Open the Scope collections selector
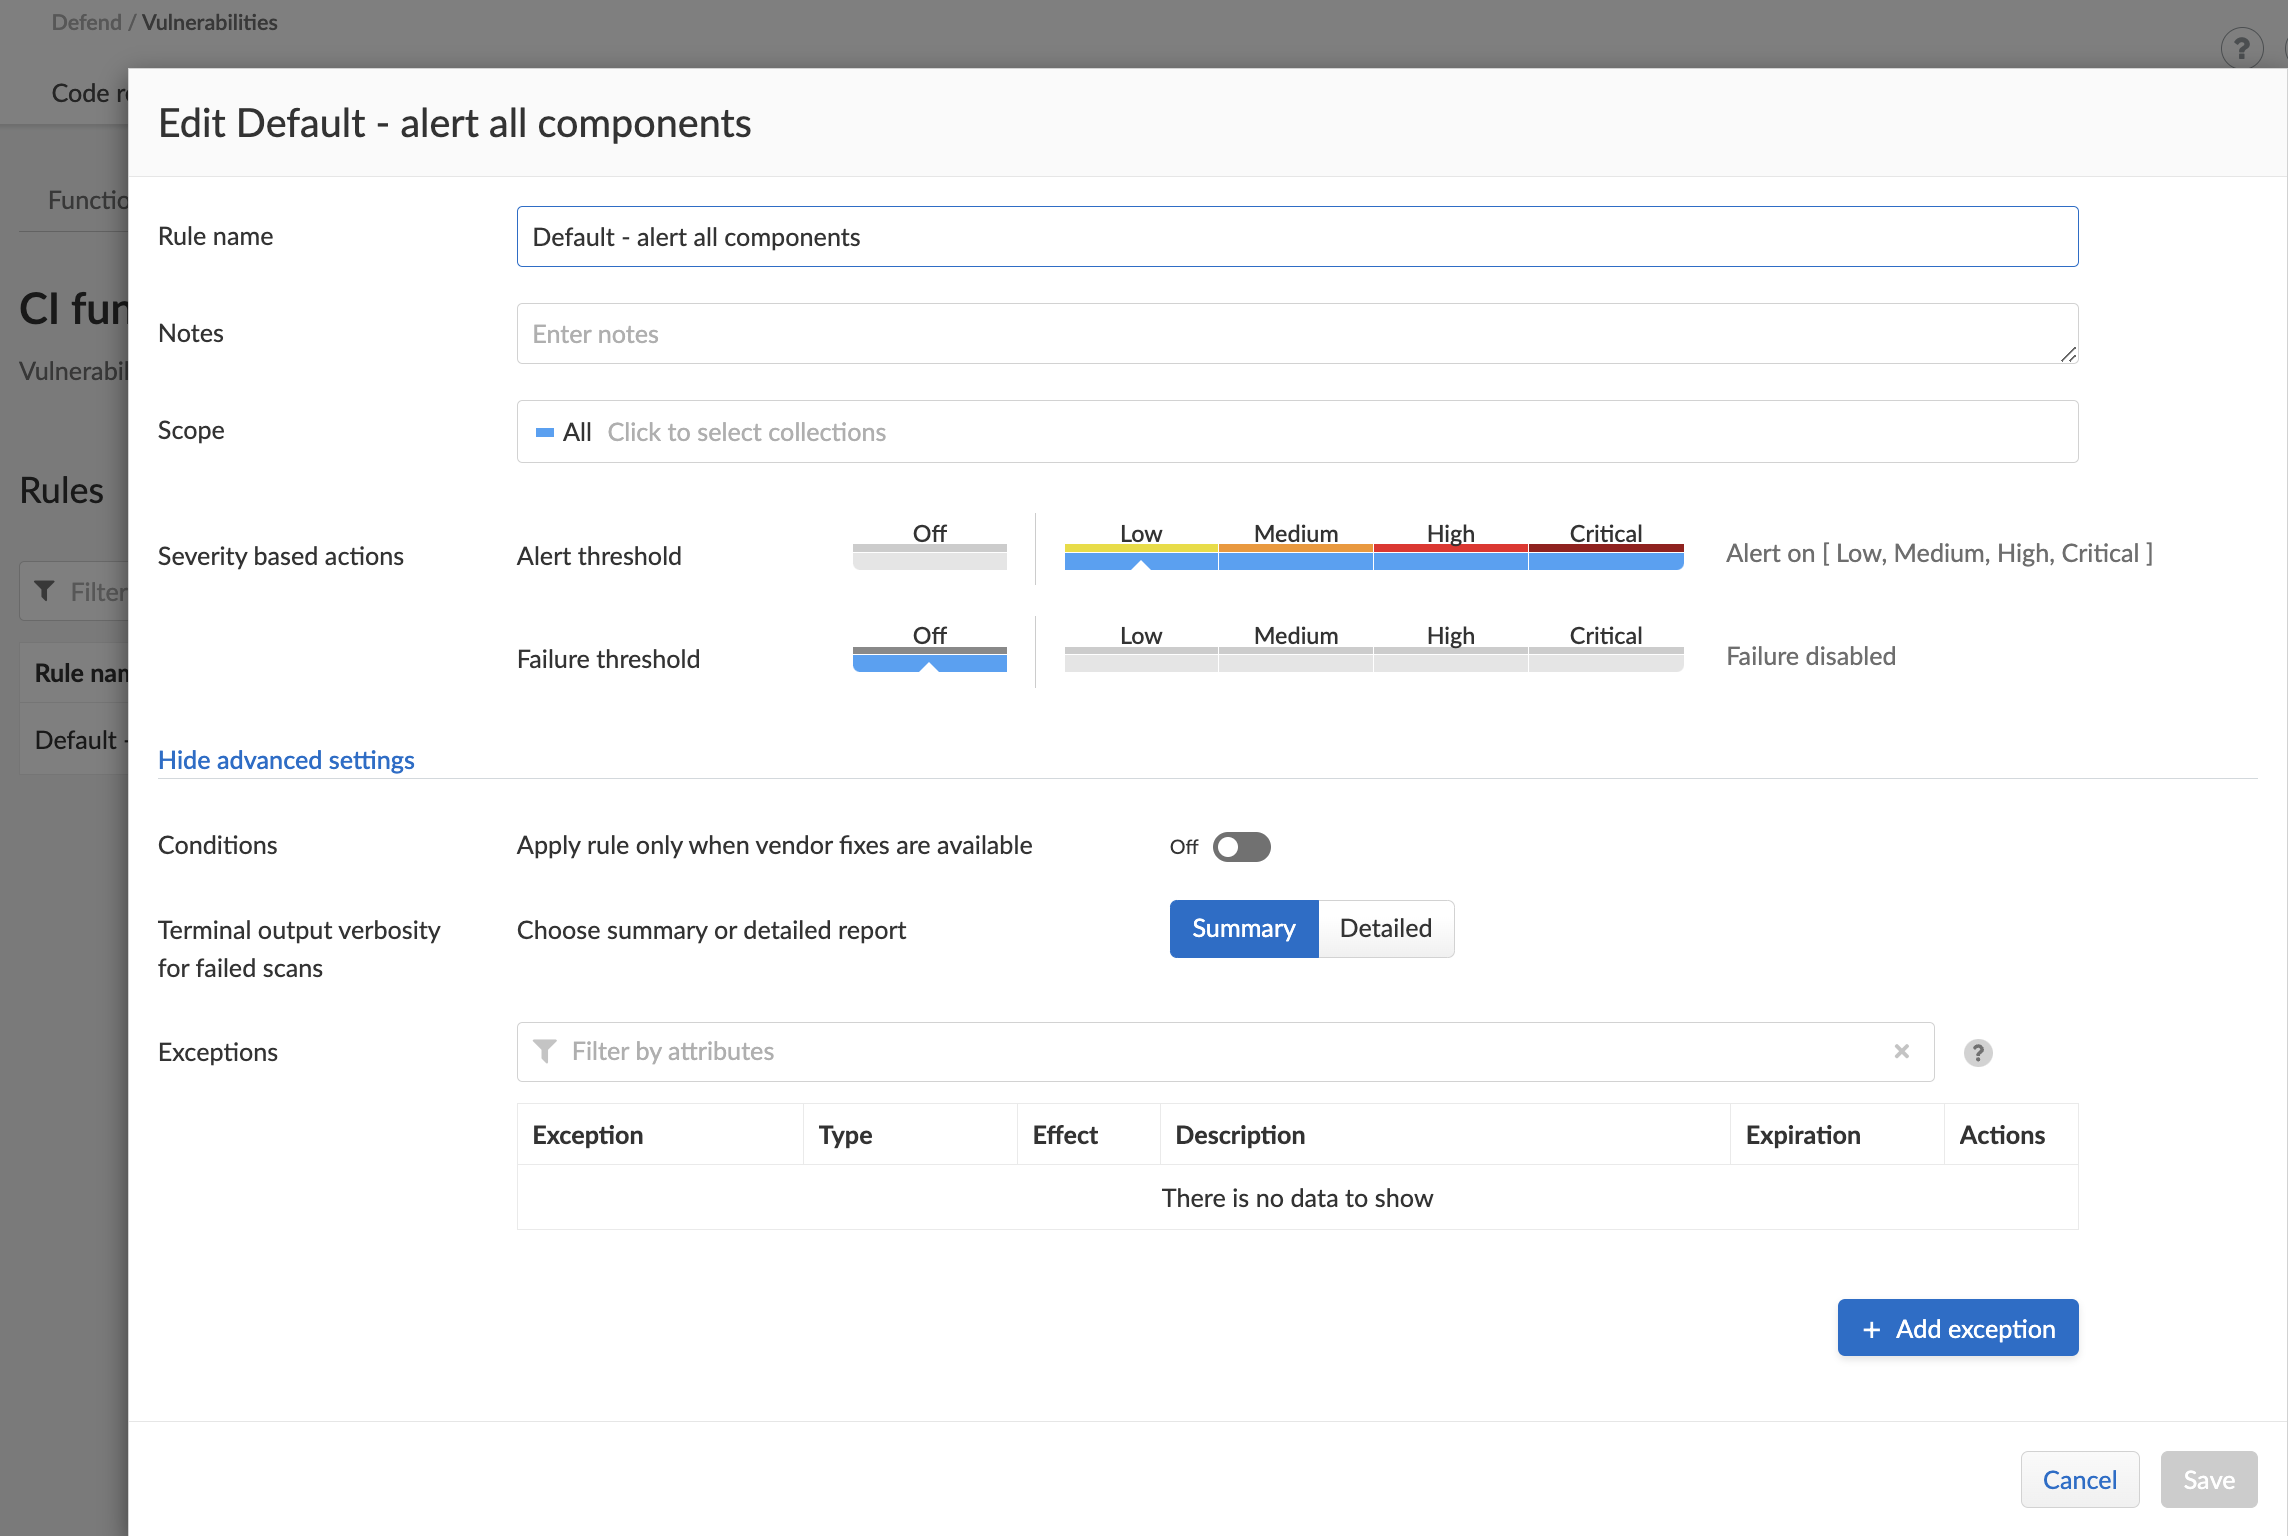Viewport: 2288px width, 1536px height. coord(1297,431)
